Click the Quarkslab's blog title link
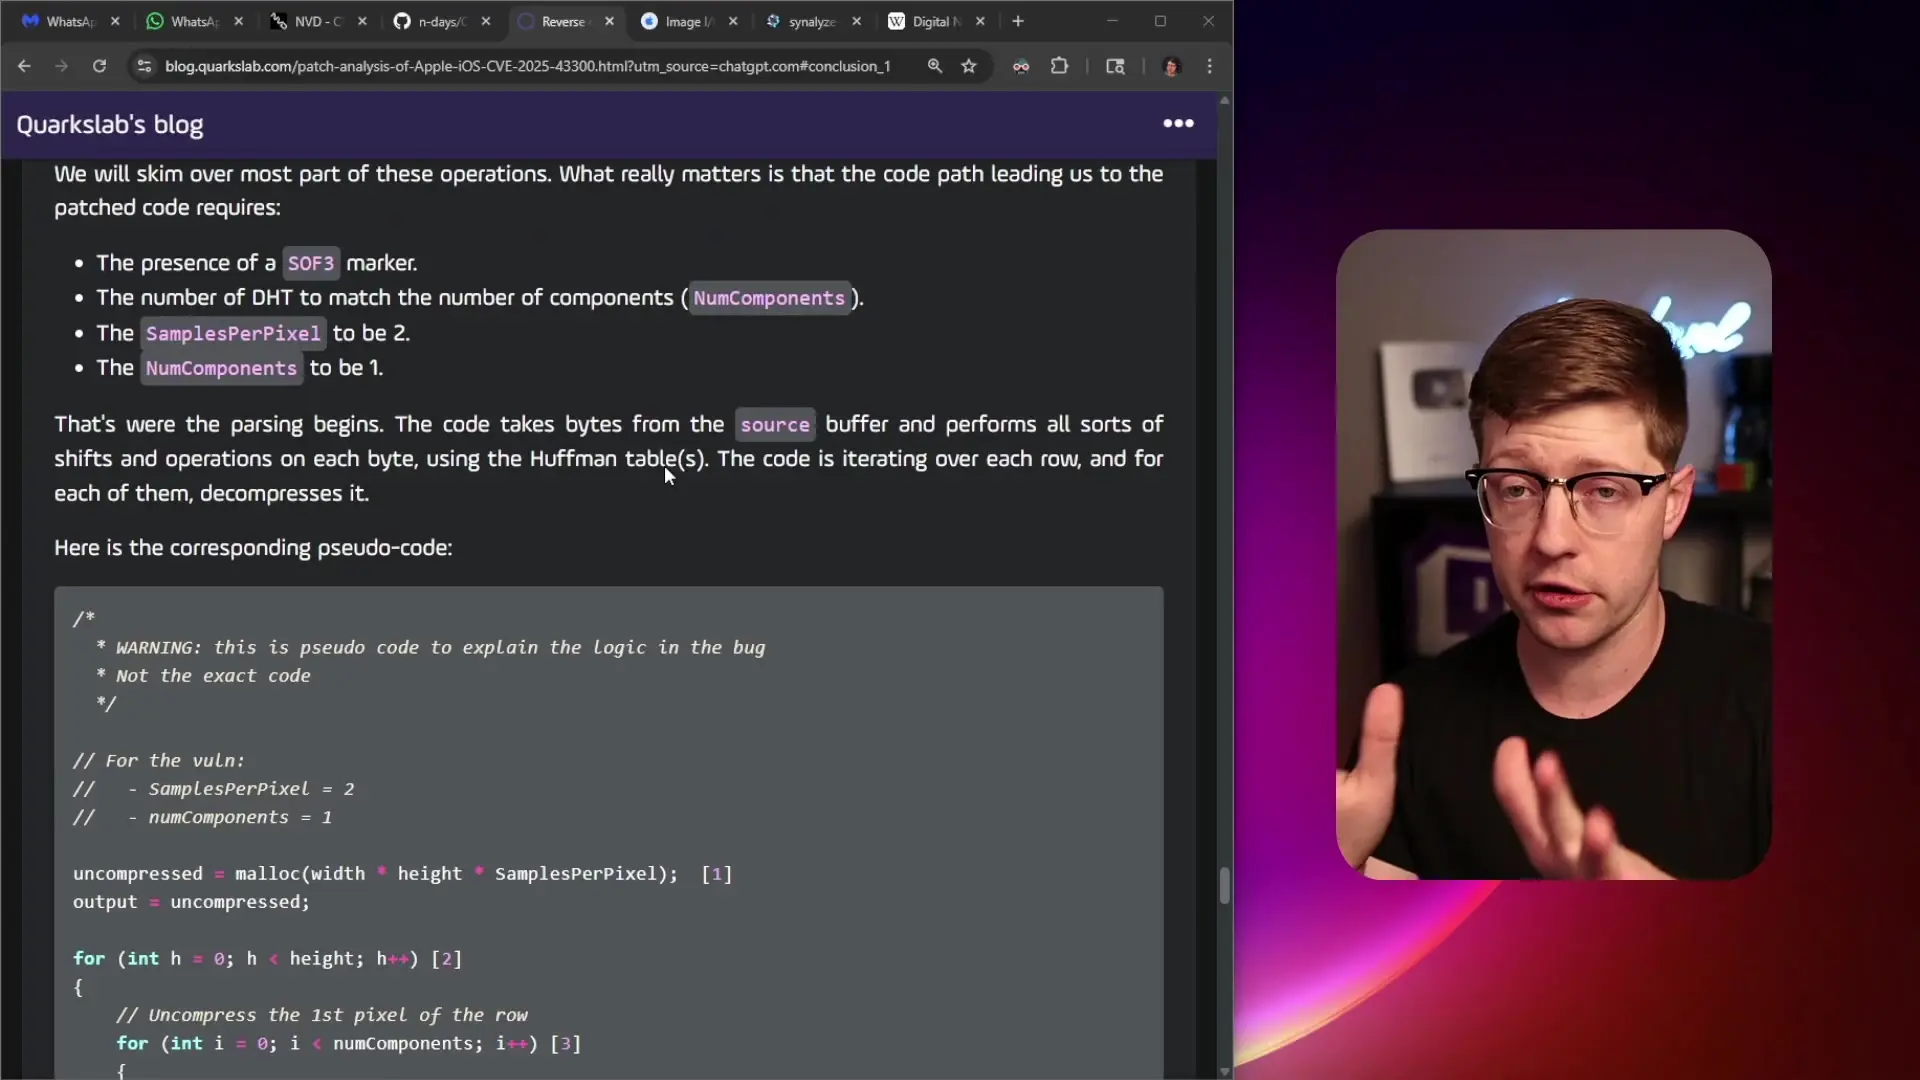The width and height of the screenshot is (1920, 1080). point(110,125)
